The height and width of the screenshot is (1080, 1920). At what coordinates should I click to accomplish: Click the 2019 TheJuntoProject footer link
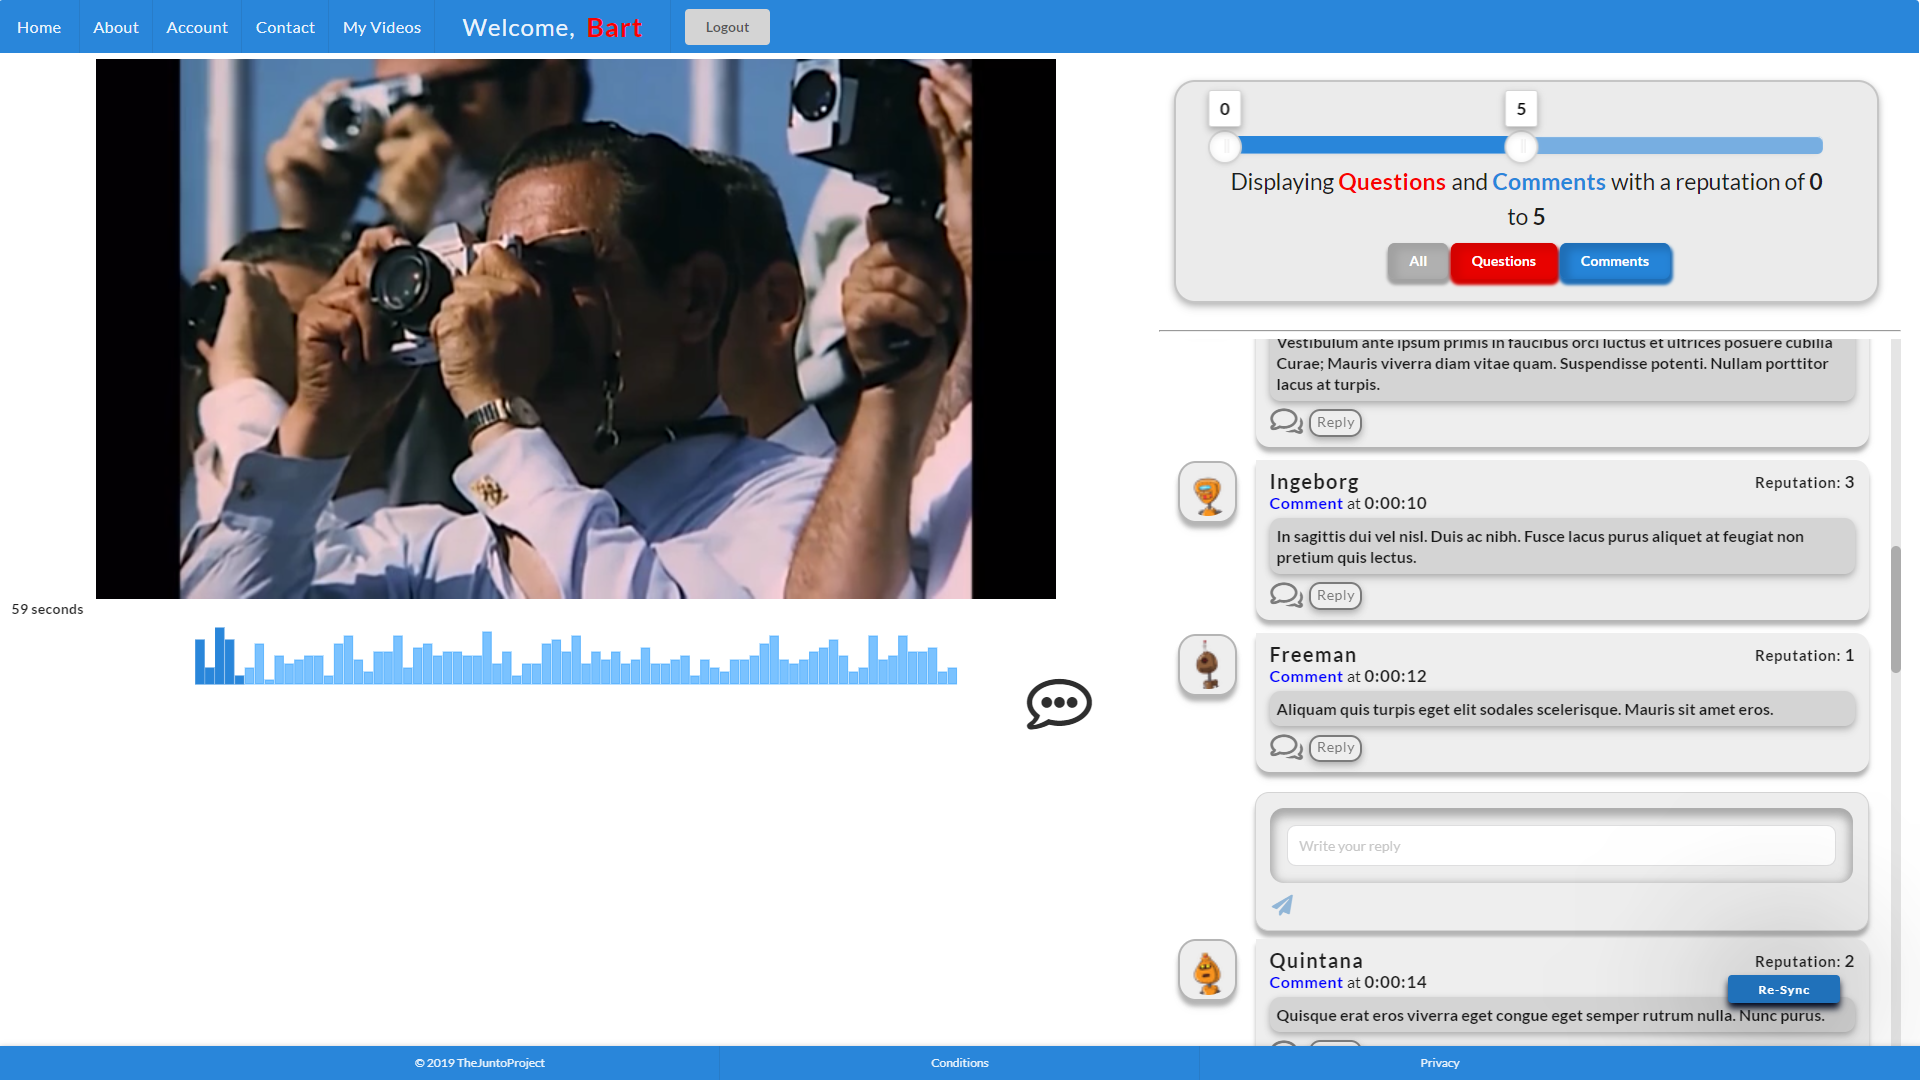point(480,1063)
